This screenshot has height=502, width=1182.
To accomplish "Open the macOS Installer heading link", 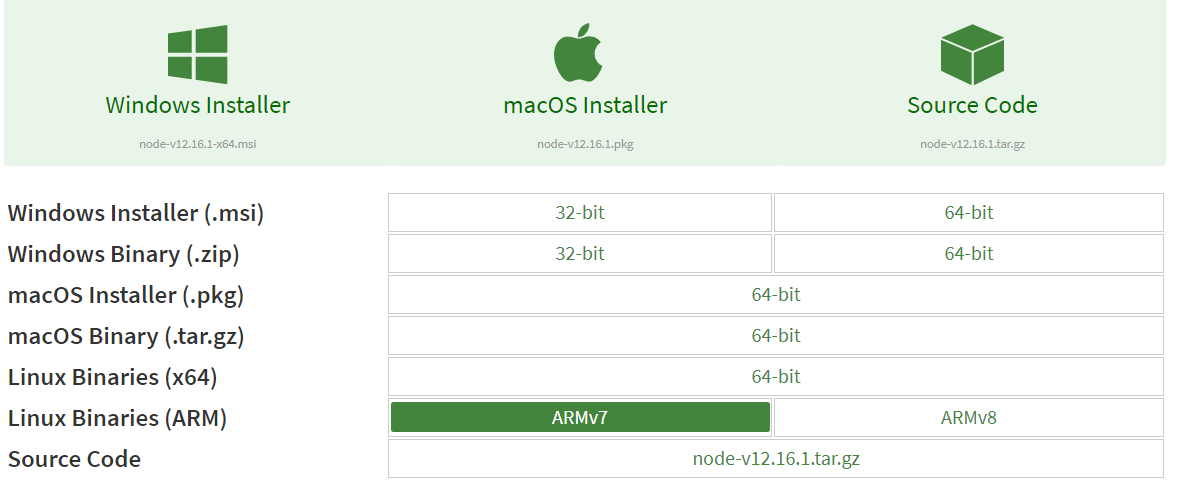I will click(585, 105).
